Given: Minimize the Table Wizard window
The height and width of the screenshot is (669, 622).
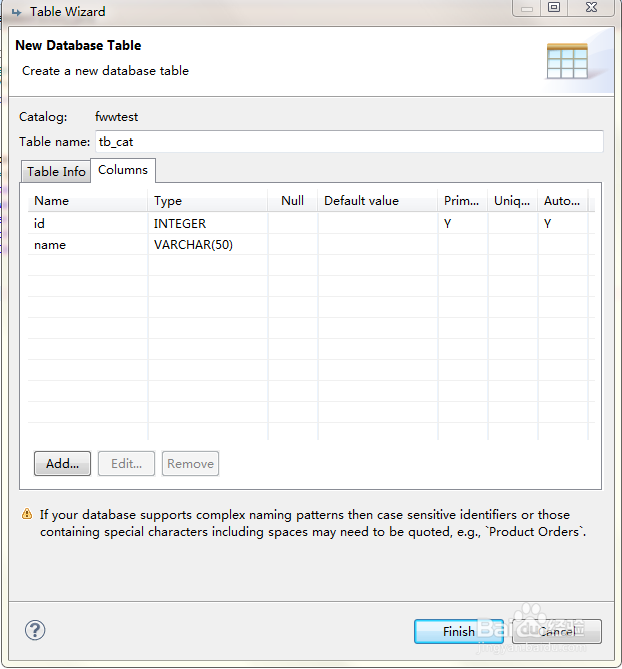Looking at the screenshot, I should (x=527, y=7).
